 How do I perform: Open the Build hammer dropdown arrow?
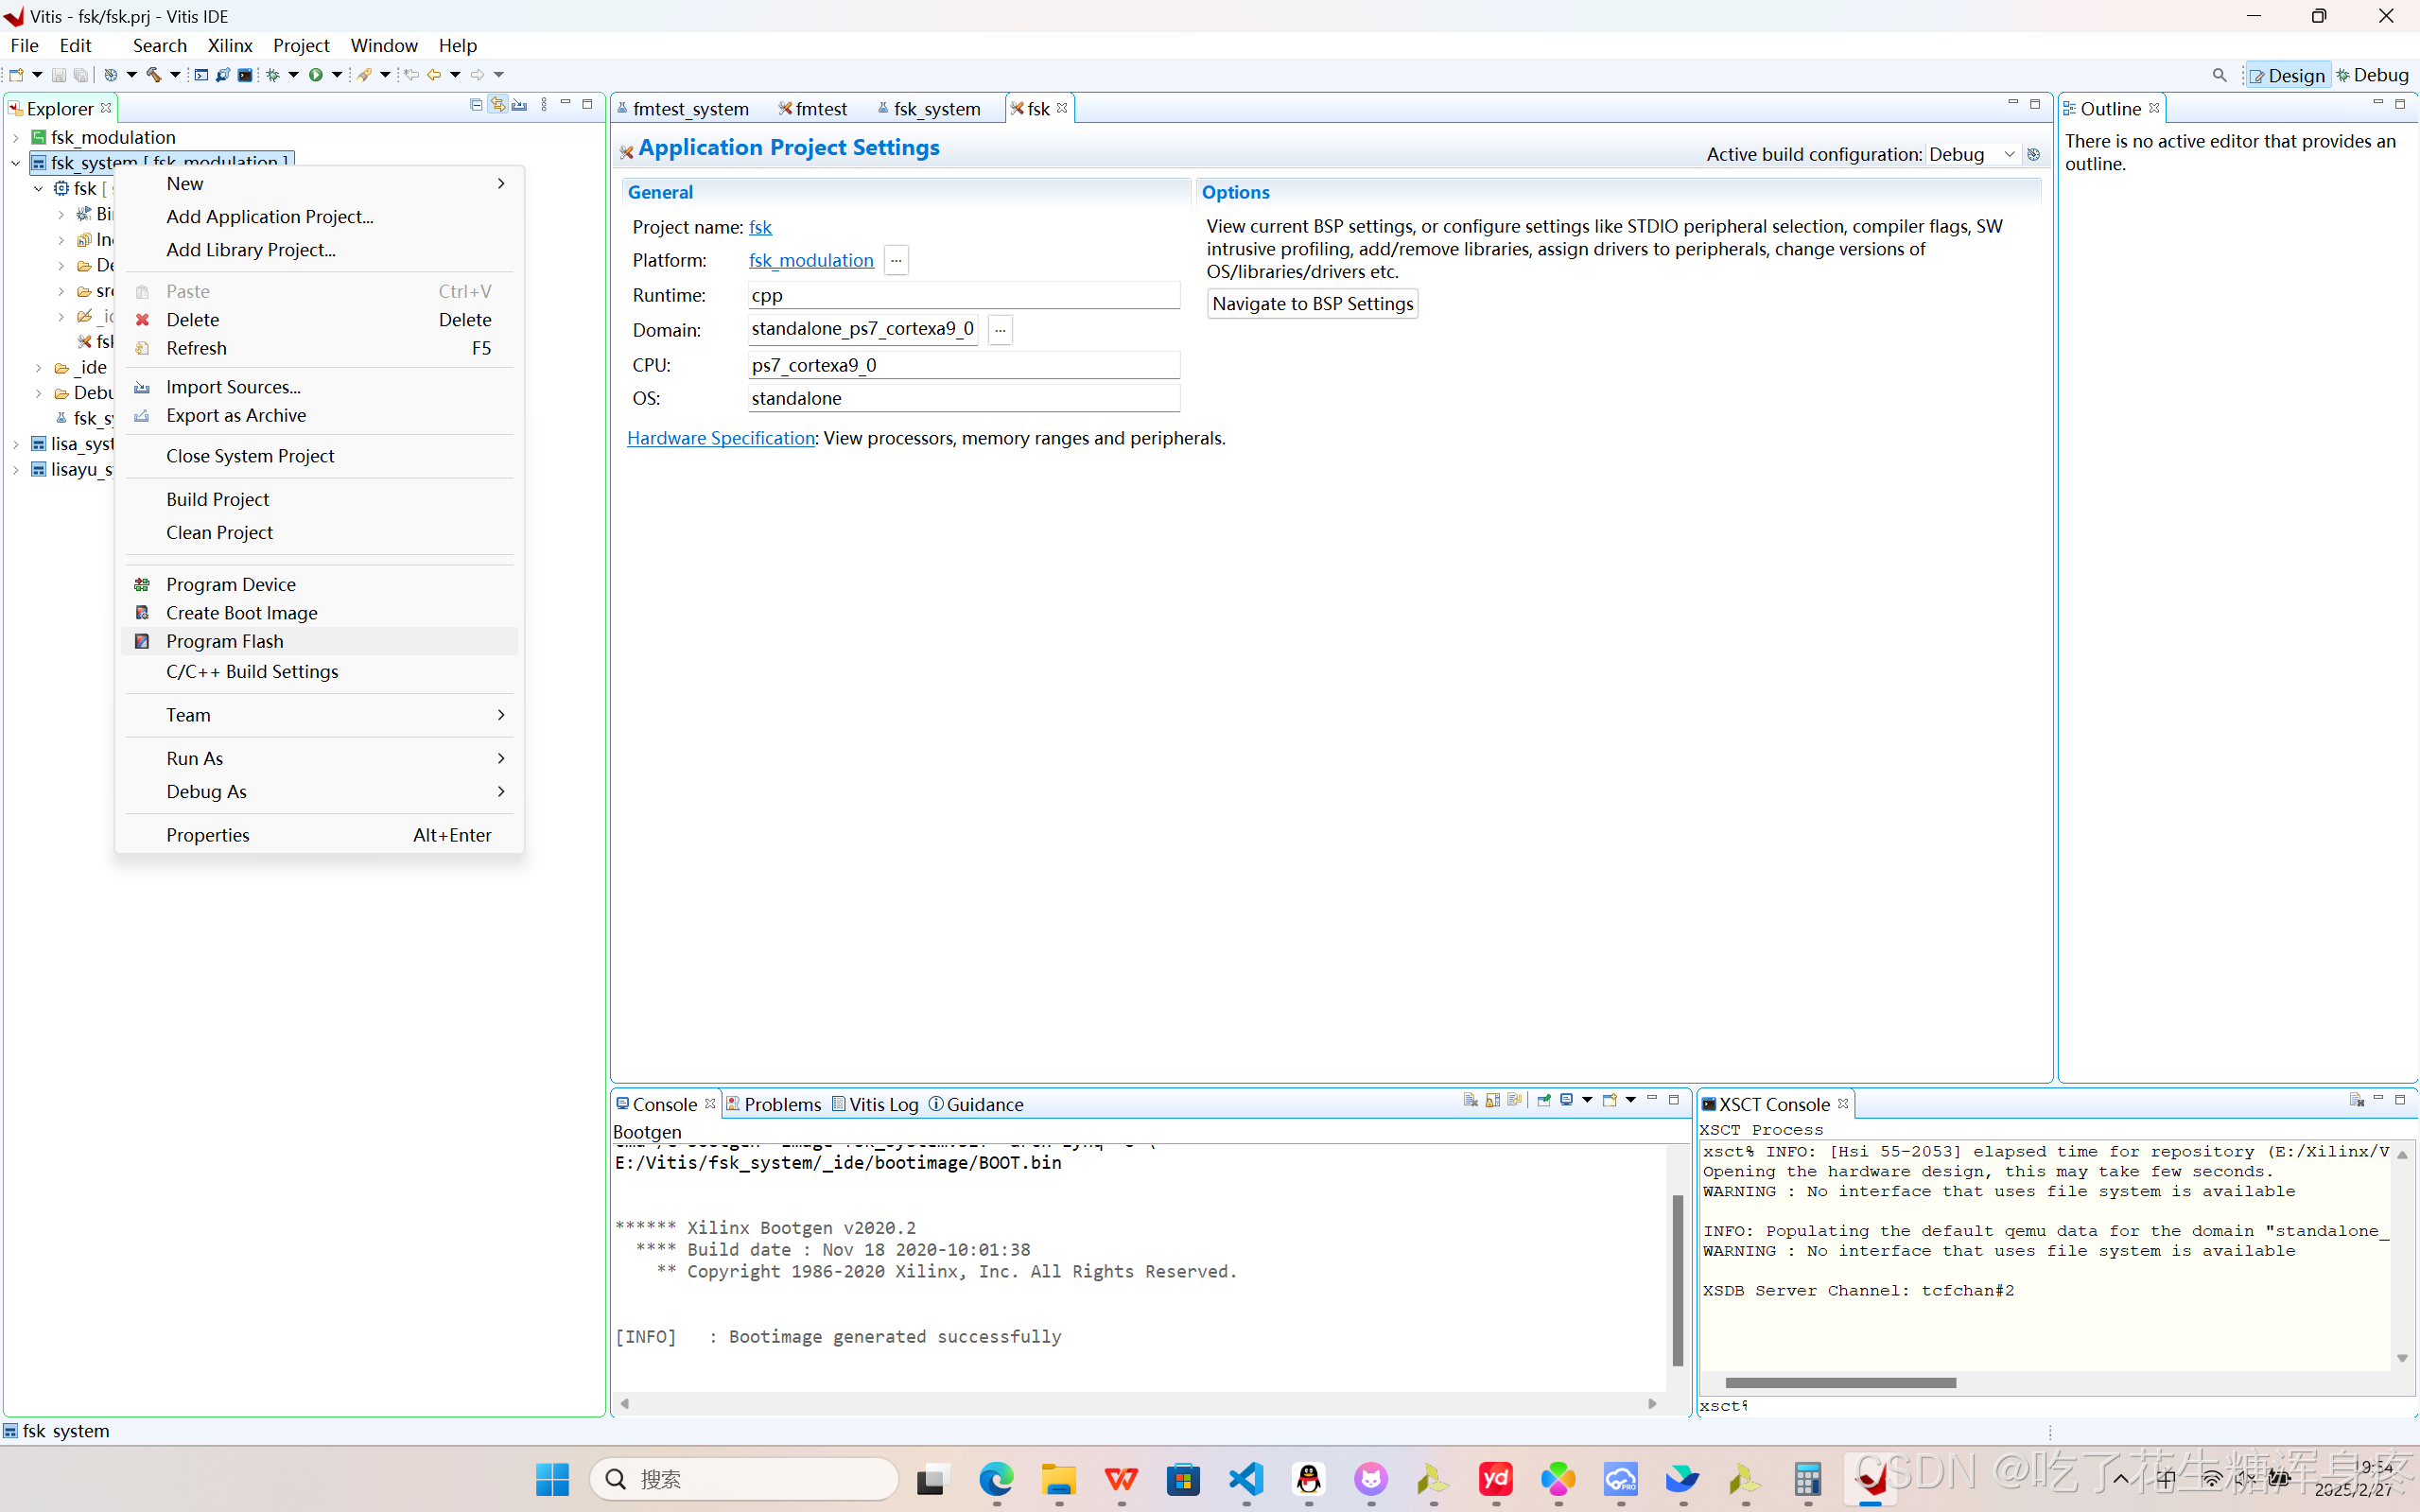click(x=175, y=75)
